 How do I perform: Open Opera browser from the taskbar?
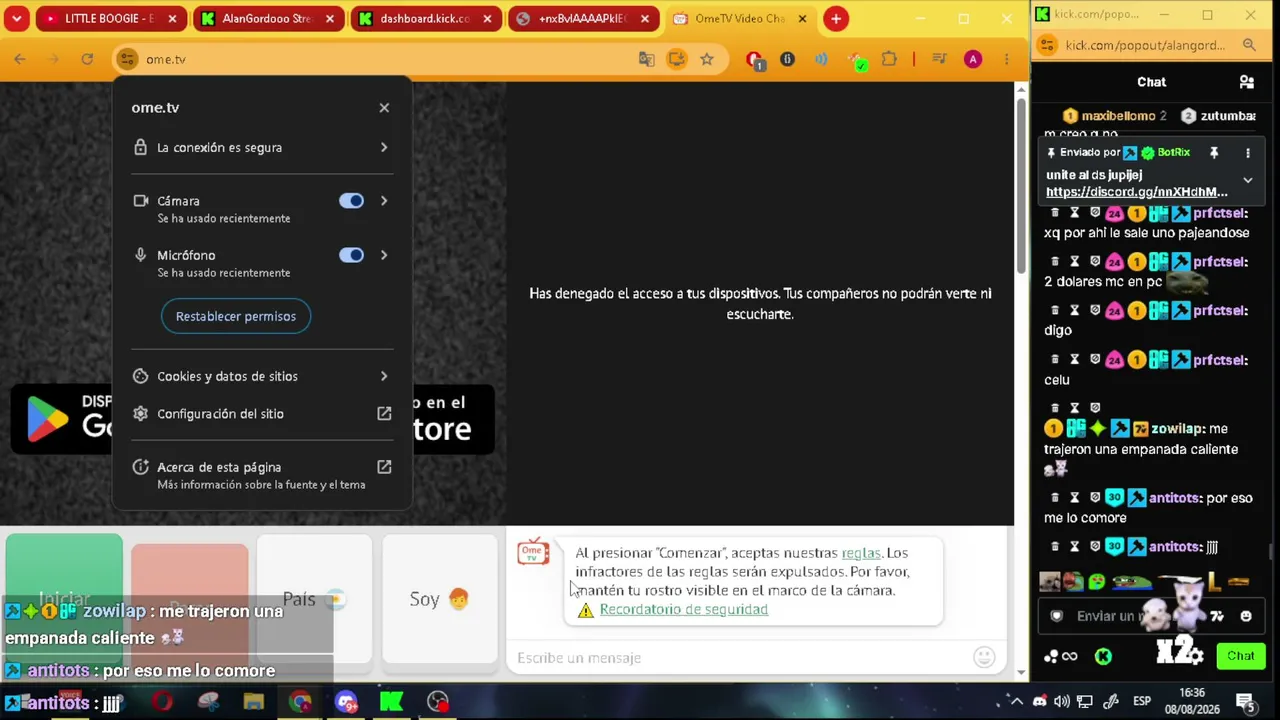(x=162, y=702)
